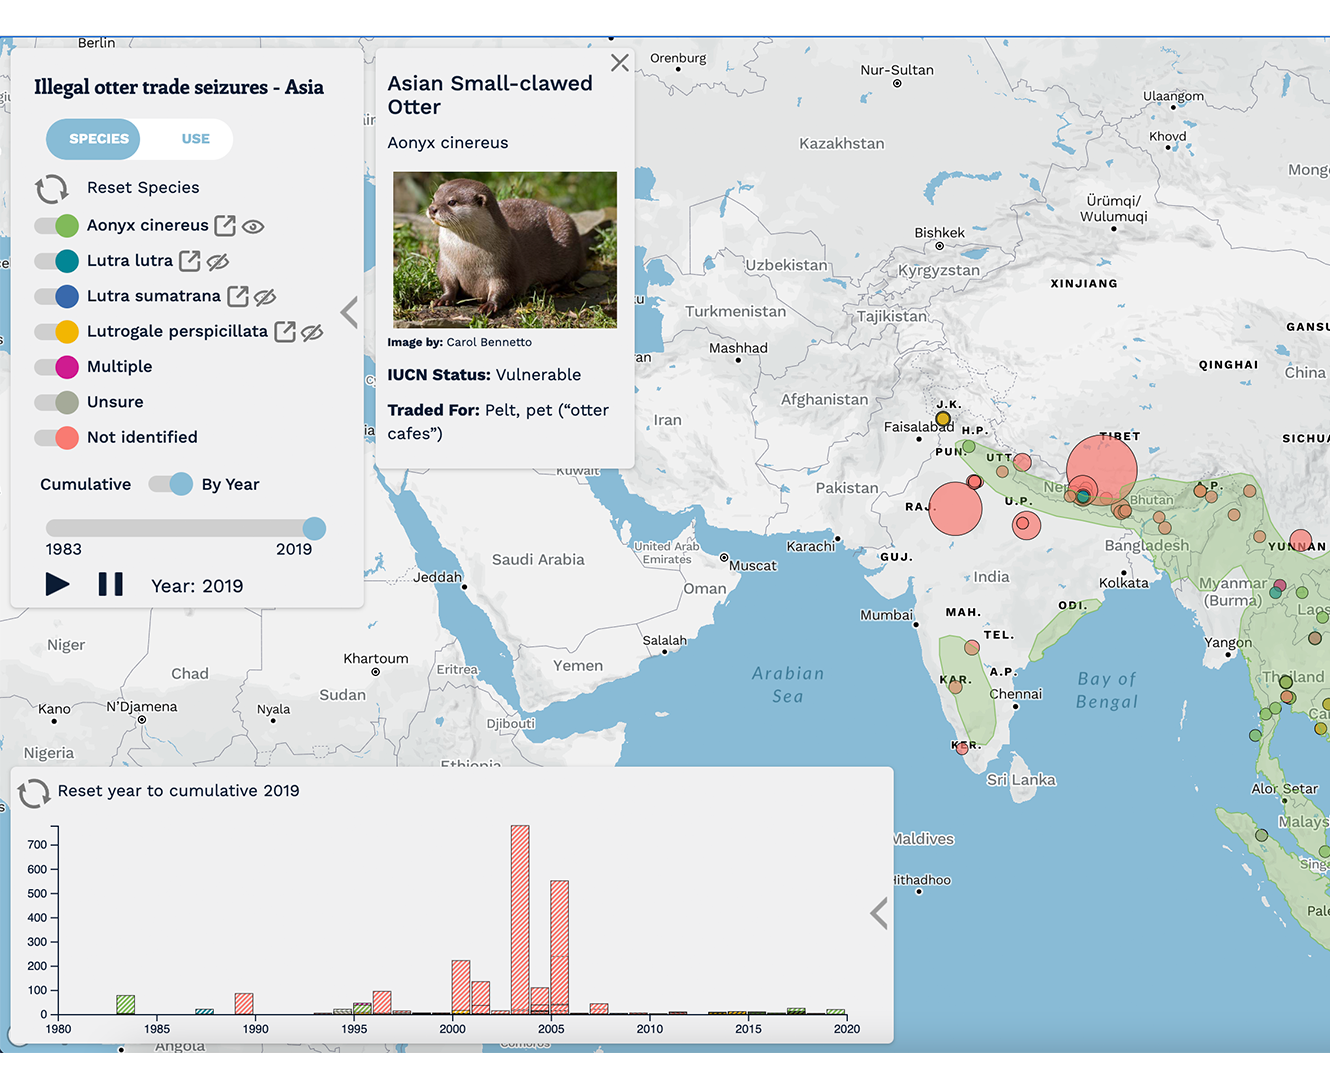
Task: Collapse the species side panel with chevron
Action: (349, 313)
